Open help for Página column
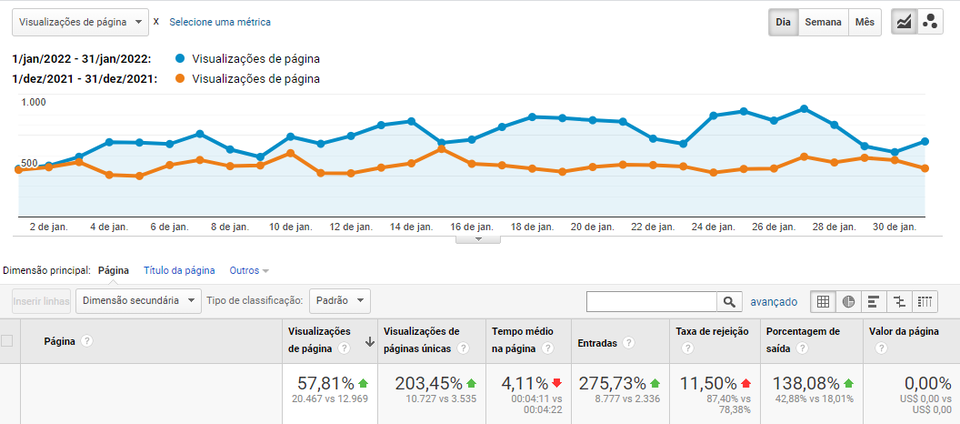 pyautogui.click(x=87, y=341)
